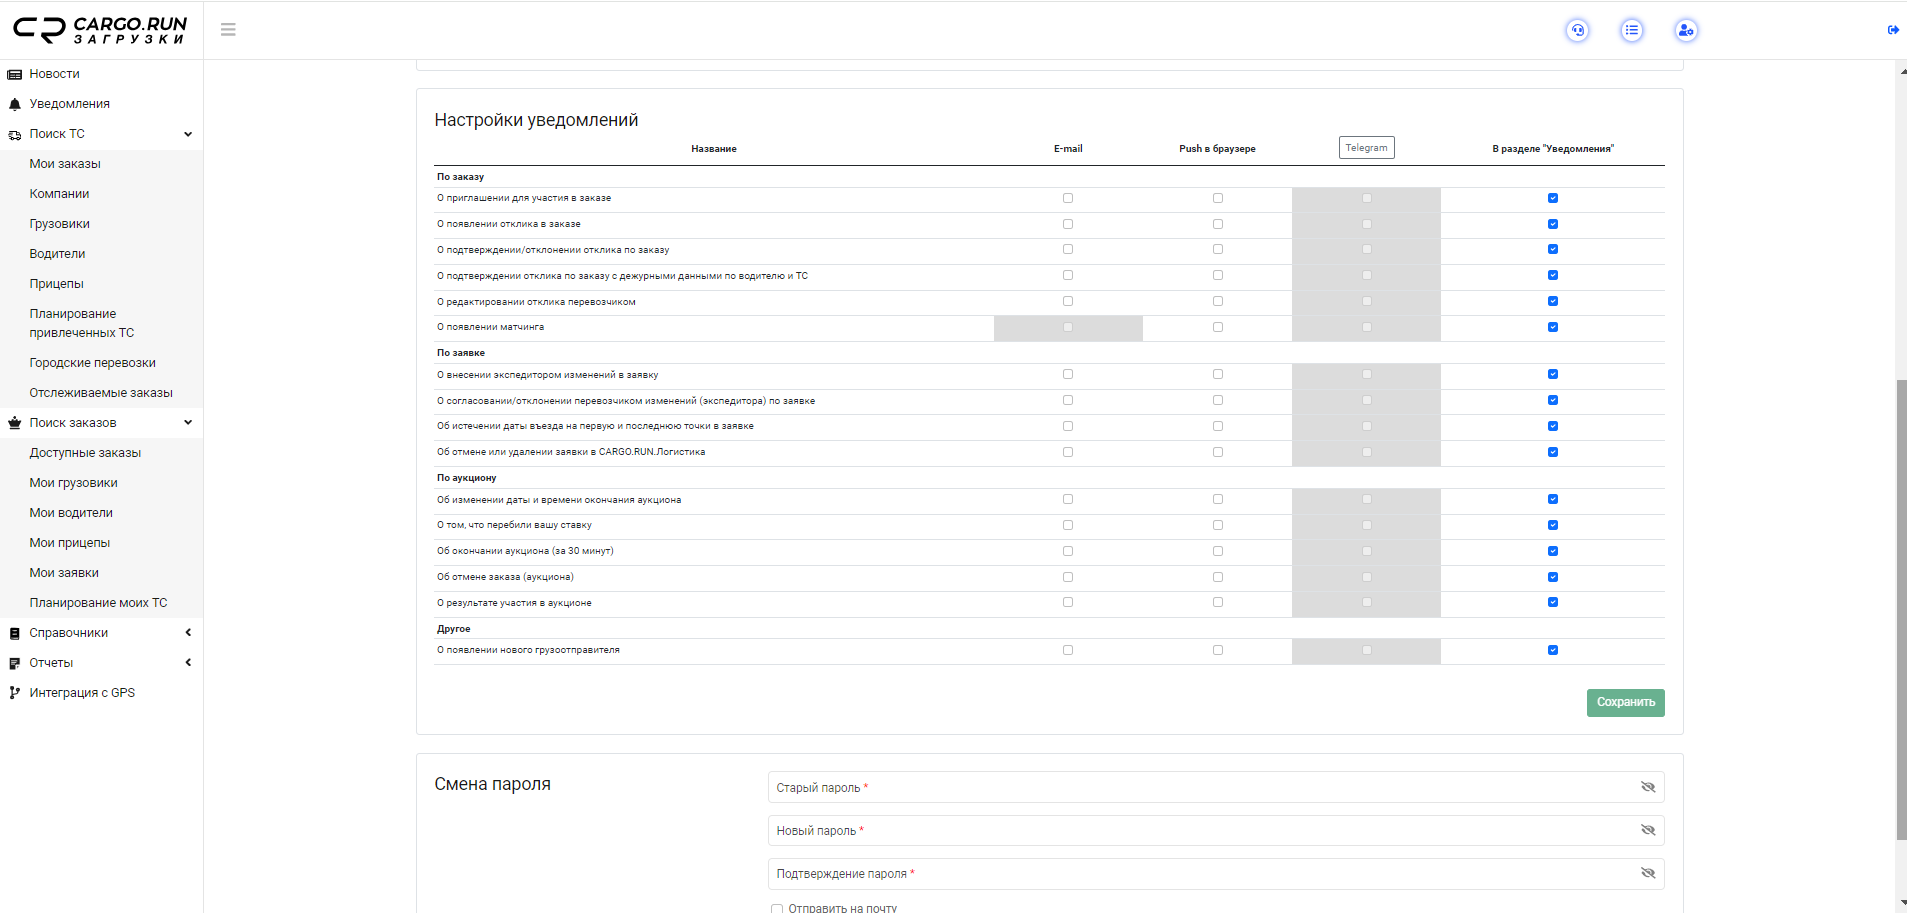Open Интеграция с GPS
1907x913 pixels.
pos(82,693)
